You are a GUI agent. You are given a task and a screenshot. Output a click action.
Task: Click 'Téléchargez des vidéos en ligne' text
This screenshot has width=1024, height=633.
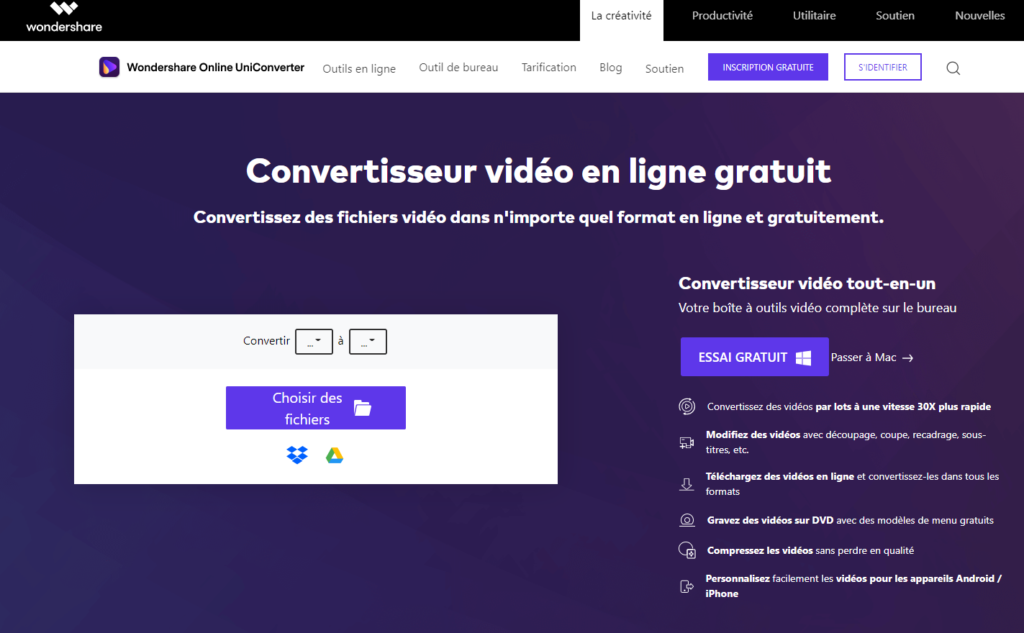(780, 476)
